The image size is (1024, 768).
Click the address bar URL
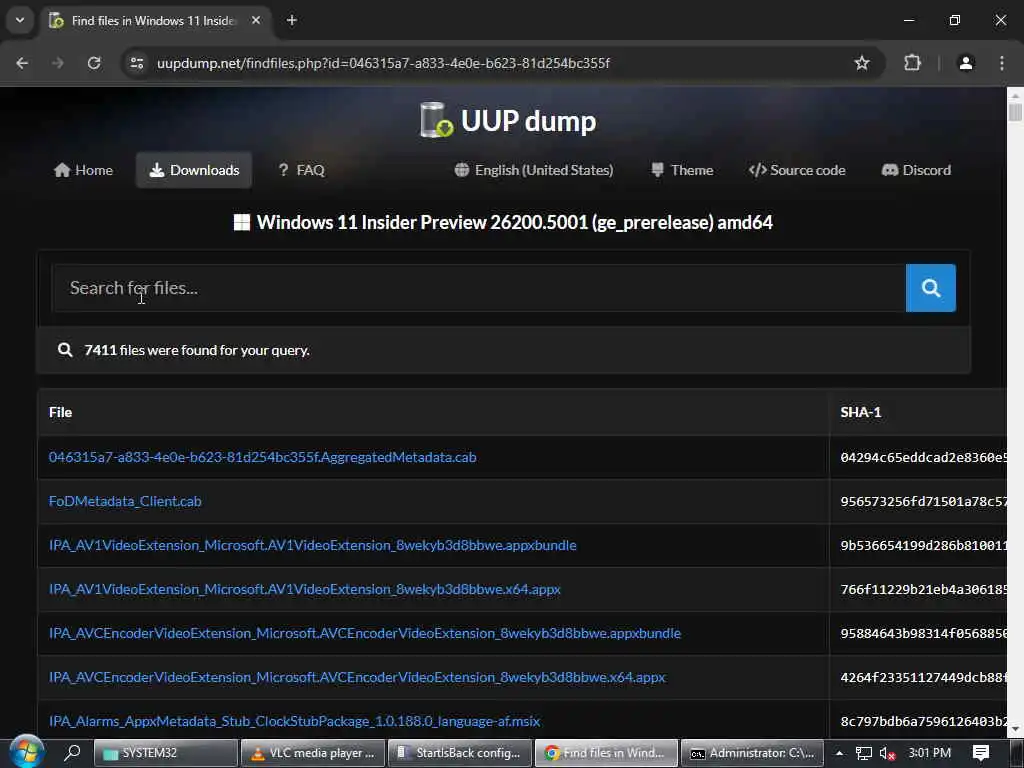coord(383,63)
